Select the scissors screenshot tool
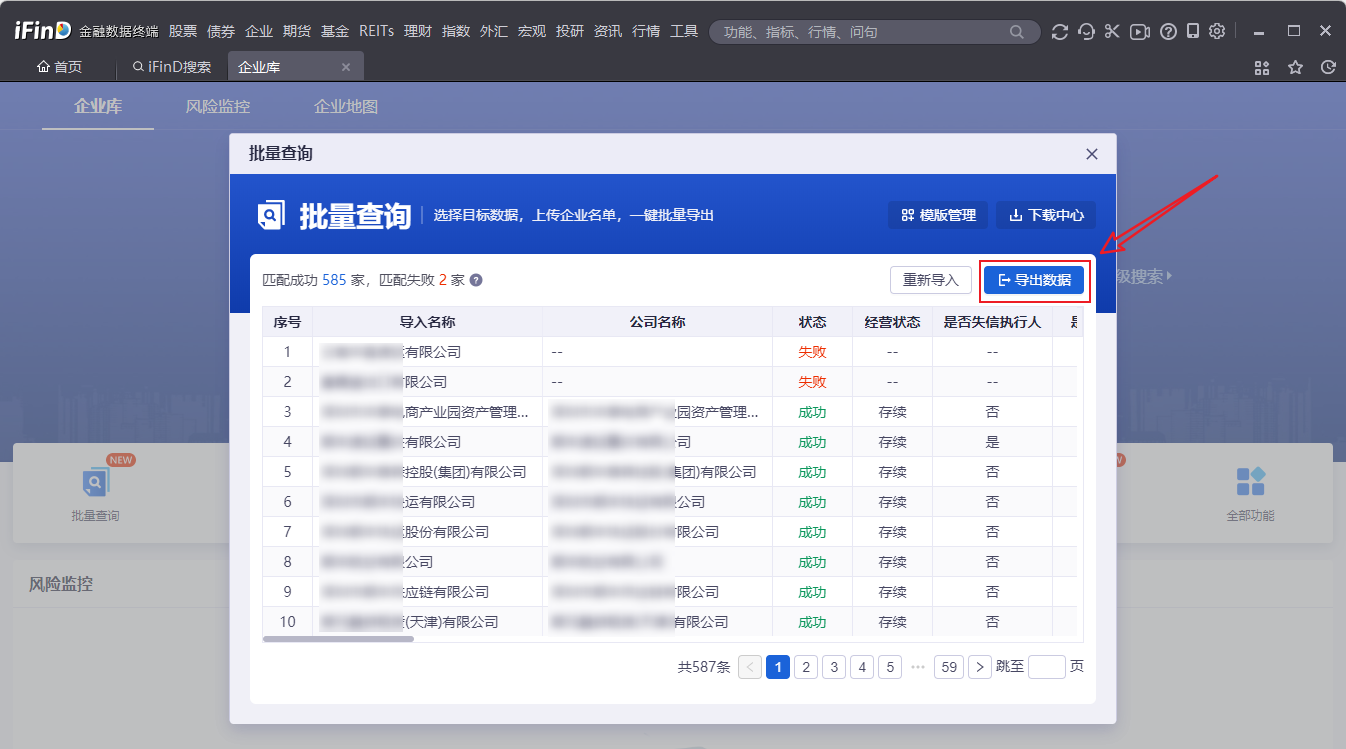1346x749 pixels. click(x=1112, y=32)
